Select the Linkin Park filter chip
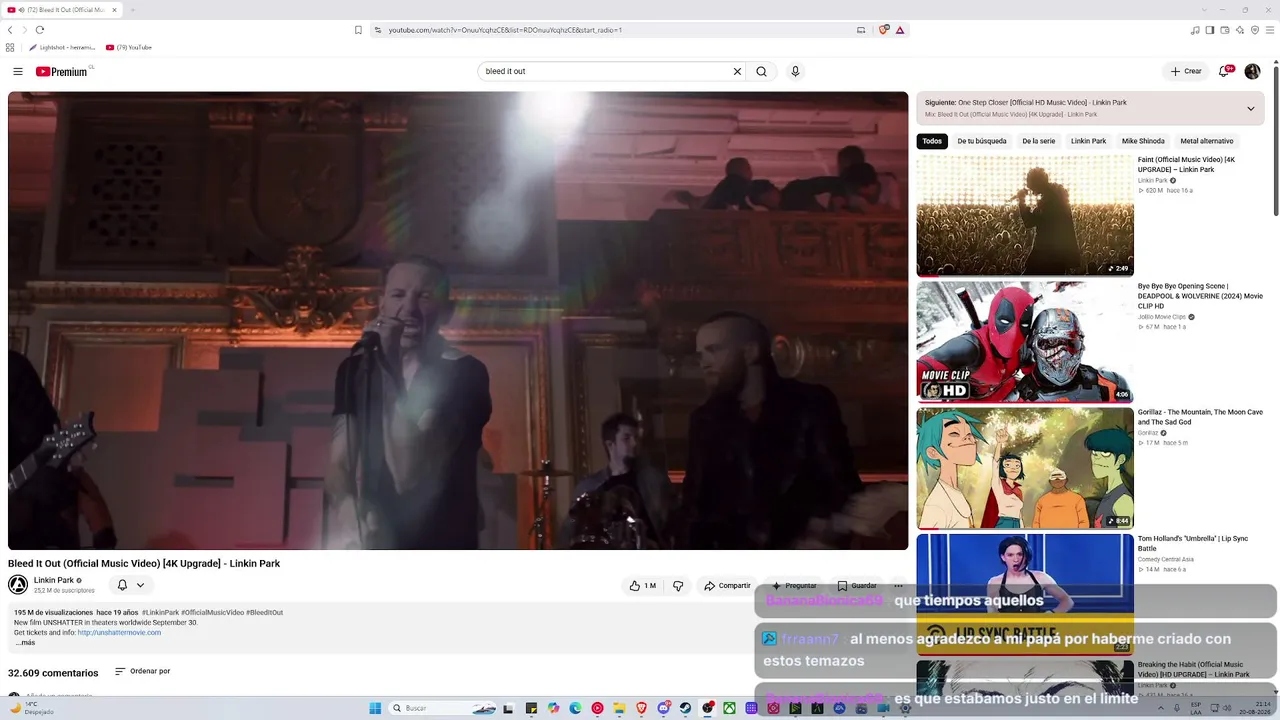Viewport: 1280px width, 720px height. click(x=1089, y=141)
